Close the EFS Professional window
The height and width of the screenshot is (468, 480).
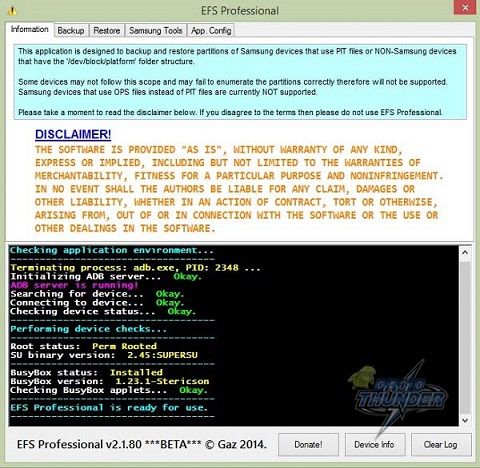[465, 8]
